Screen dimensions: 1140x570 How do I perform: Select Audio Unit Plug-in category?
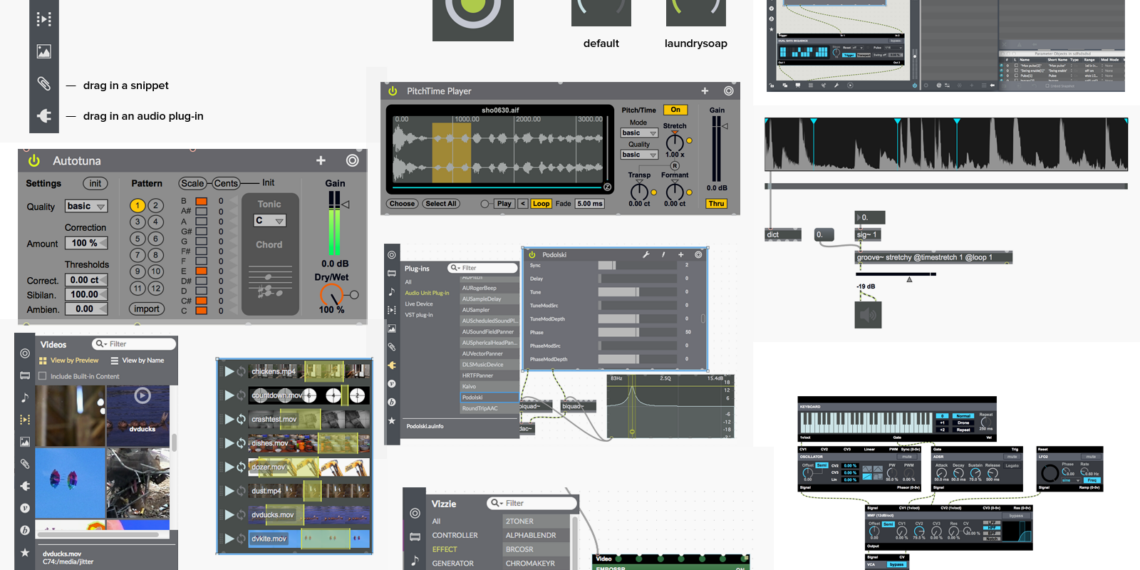[427, 293]
